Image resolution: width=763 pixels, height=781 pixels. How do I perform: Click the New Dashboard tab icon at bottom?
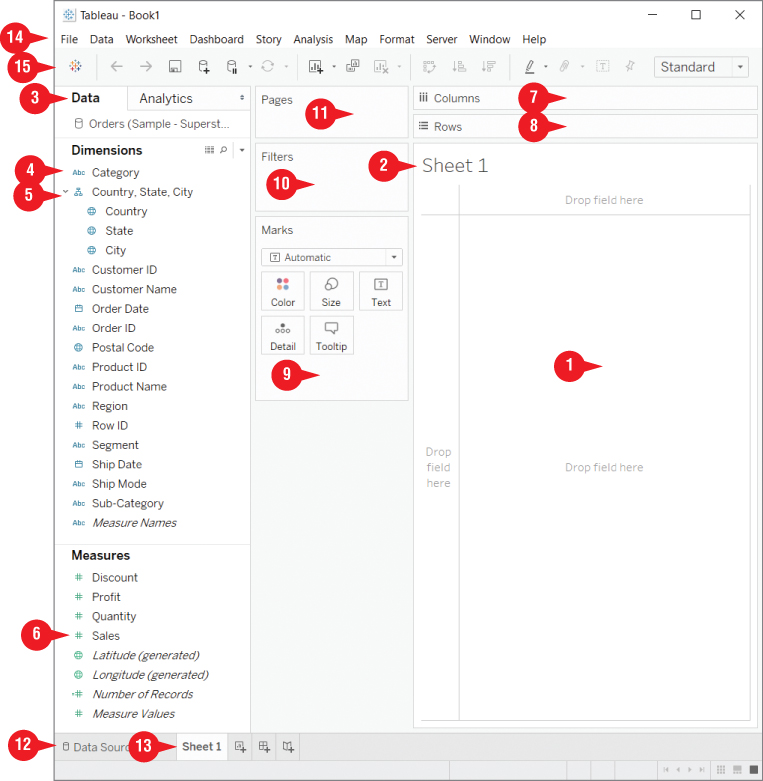264,747
